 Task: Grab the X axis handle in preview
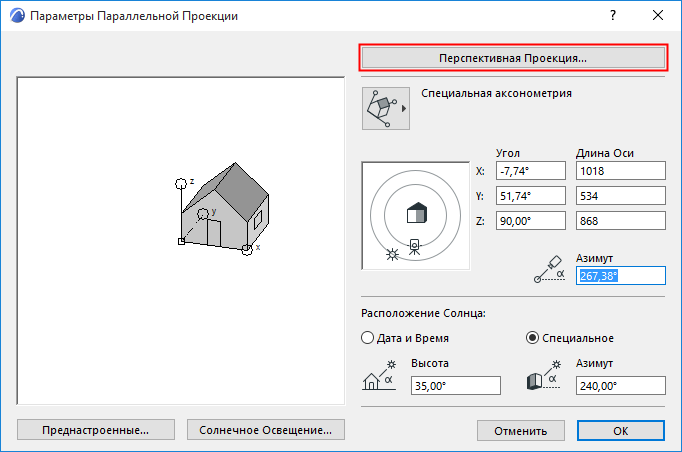(x=247, y=249)
